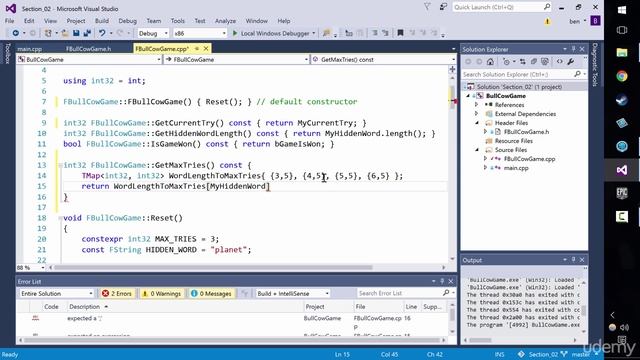This screenshot has width=640, height=360.
Task: Click Sync with Active Document icon
Action: pyautogui.click(x=522, y=62)
